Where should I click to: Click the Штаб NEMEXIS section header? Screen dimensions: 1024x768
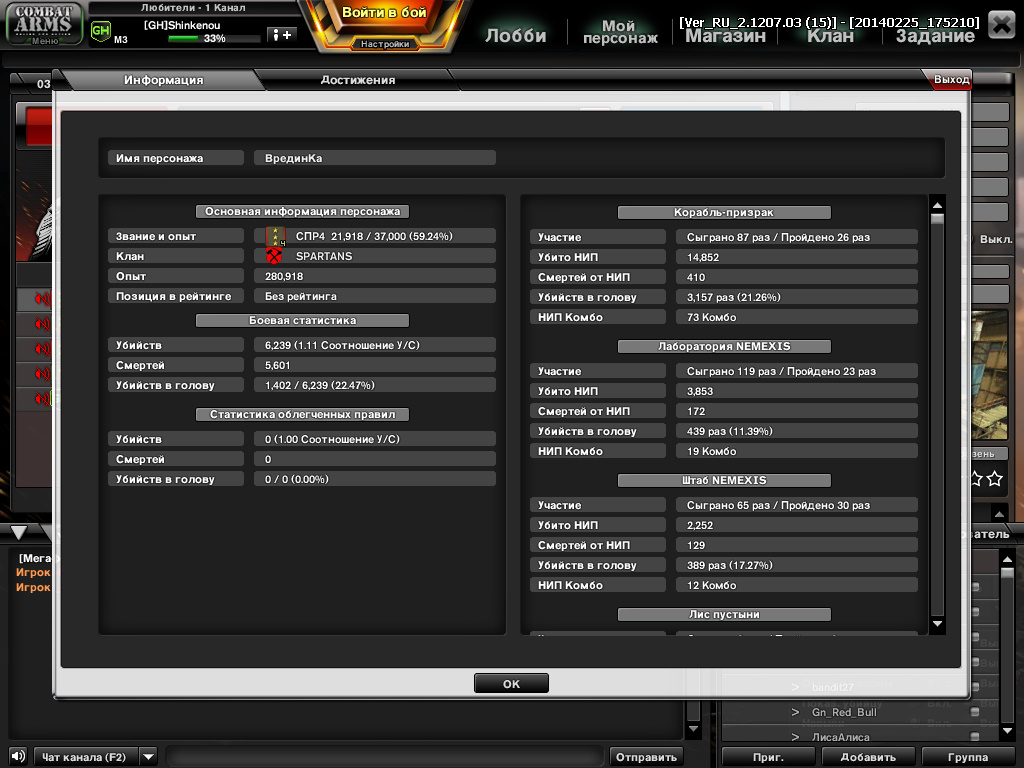click(724, 480)
